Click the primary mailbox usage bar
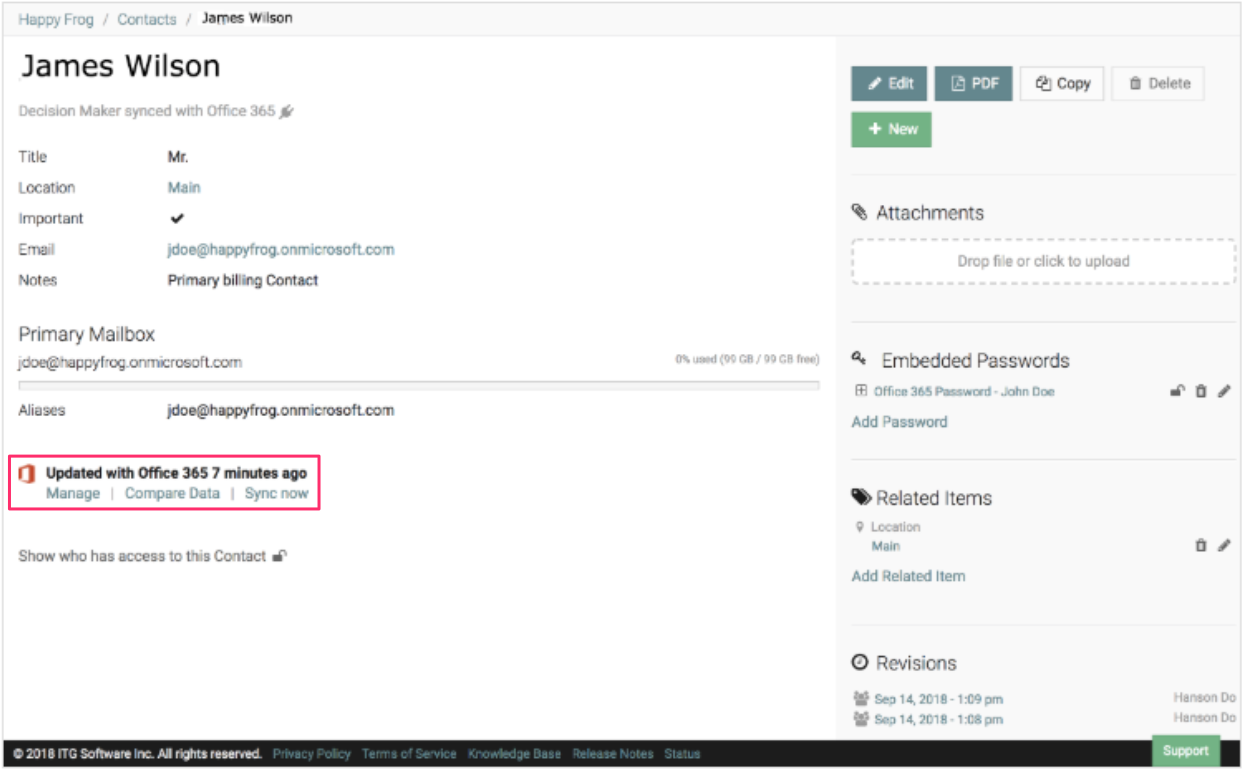 click(418, 385)
